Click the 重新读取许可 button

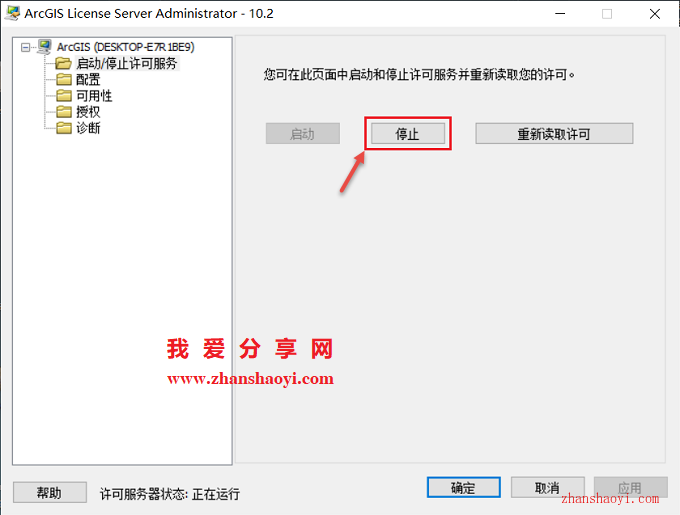pyautogui.click(x=554, y=134)
